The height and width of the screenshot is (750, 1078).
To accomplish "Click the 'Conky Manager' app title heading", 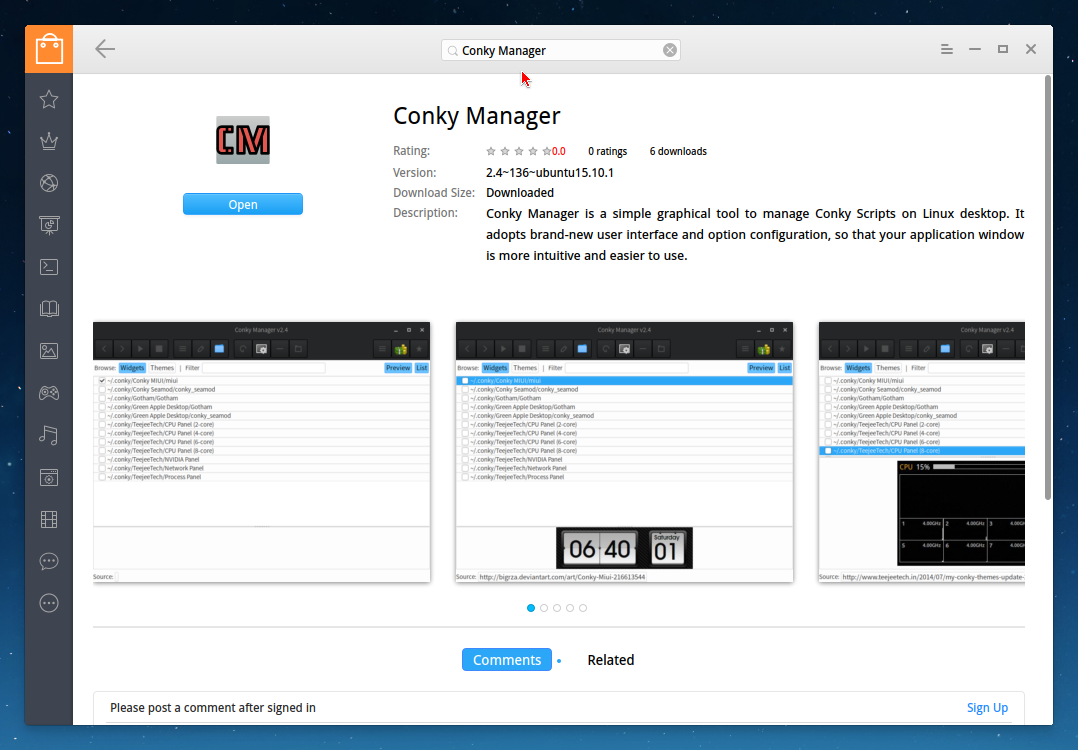I will tap(476, 115).
